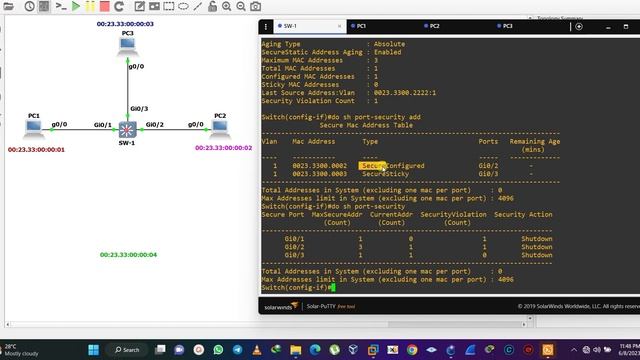
Task: Click MAC address 0023.3300.0003 in table
Action: click(x=320, y=174)
